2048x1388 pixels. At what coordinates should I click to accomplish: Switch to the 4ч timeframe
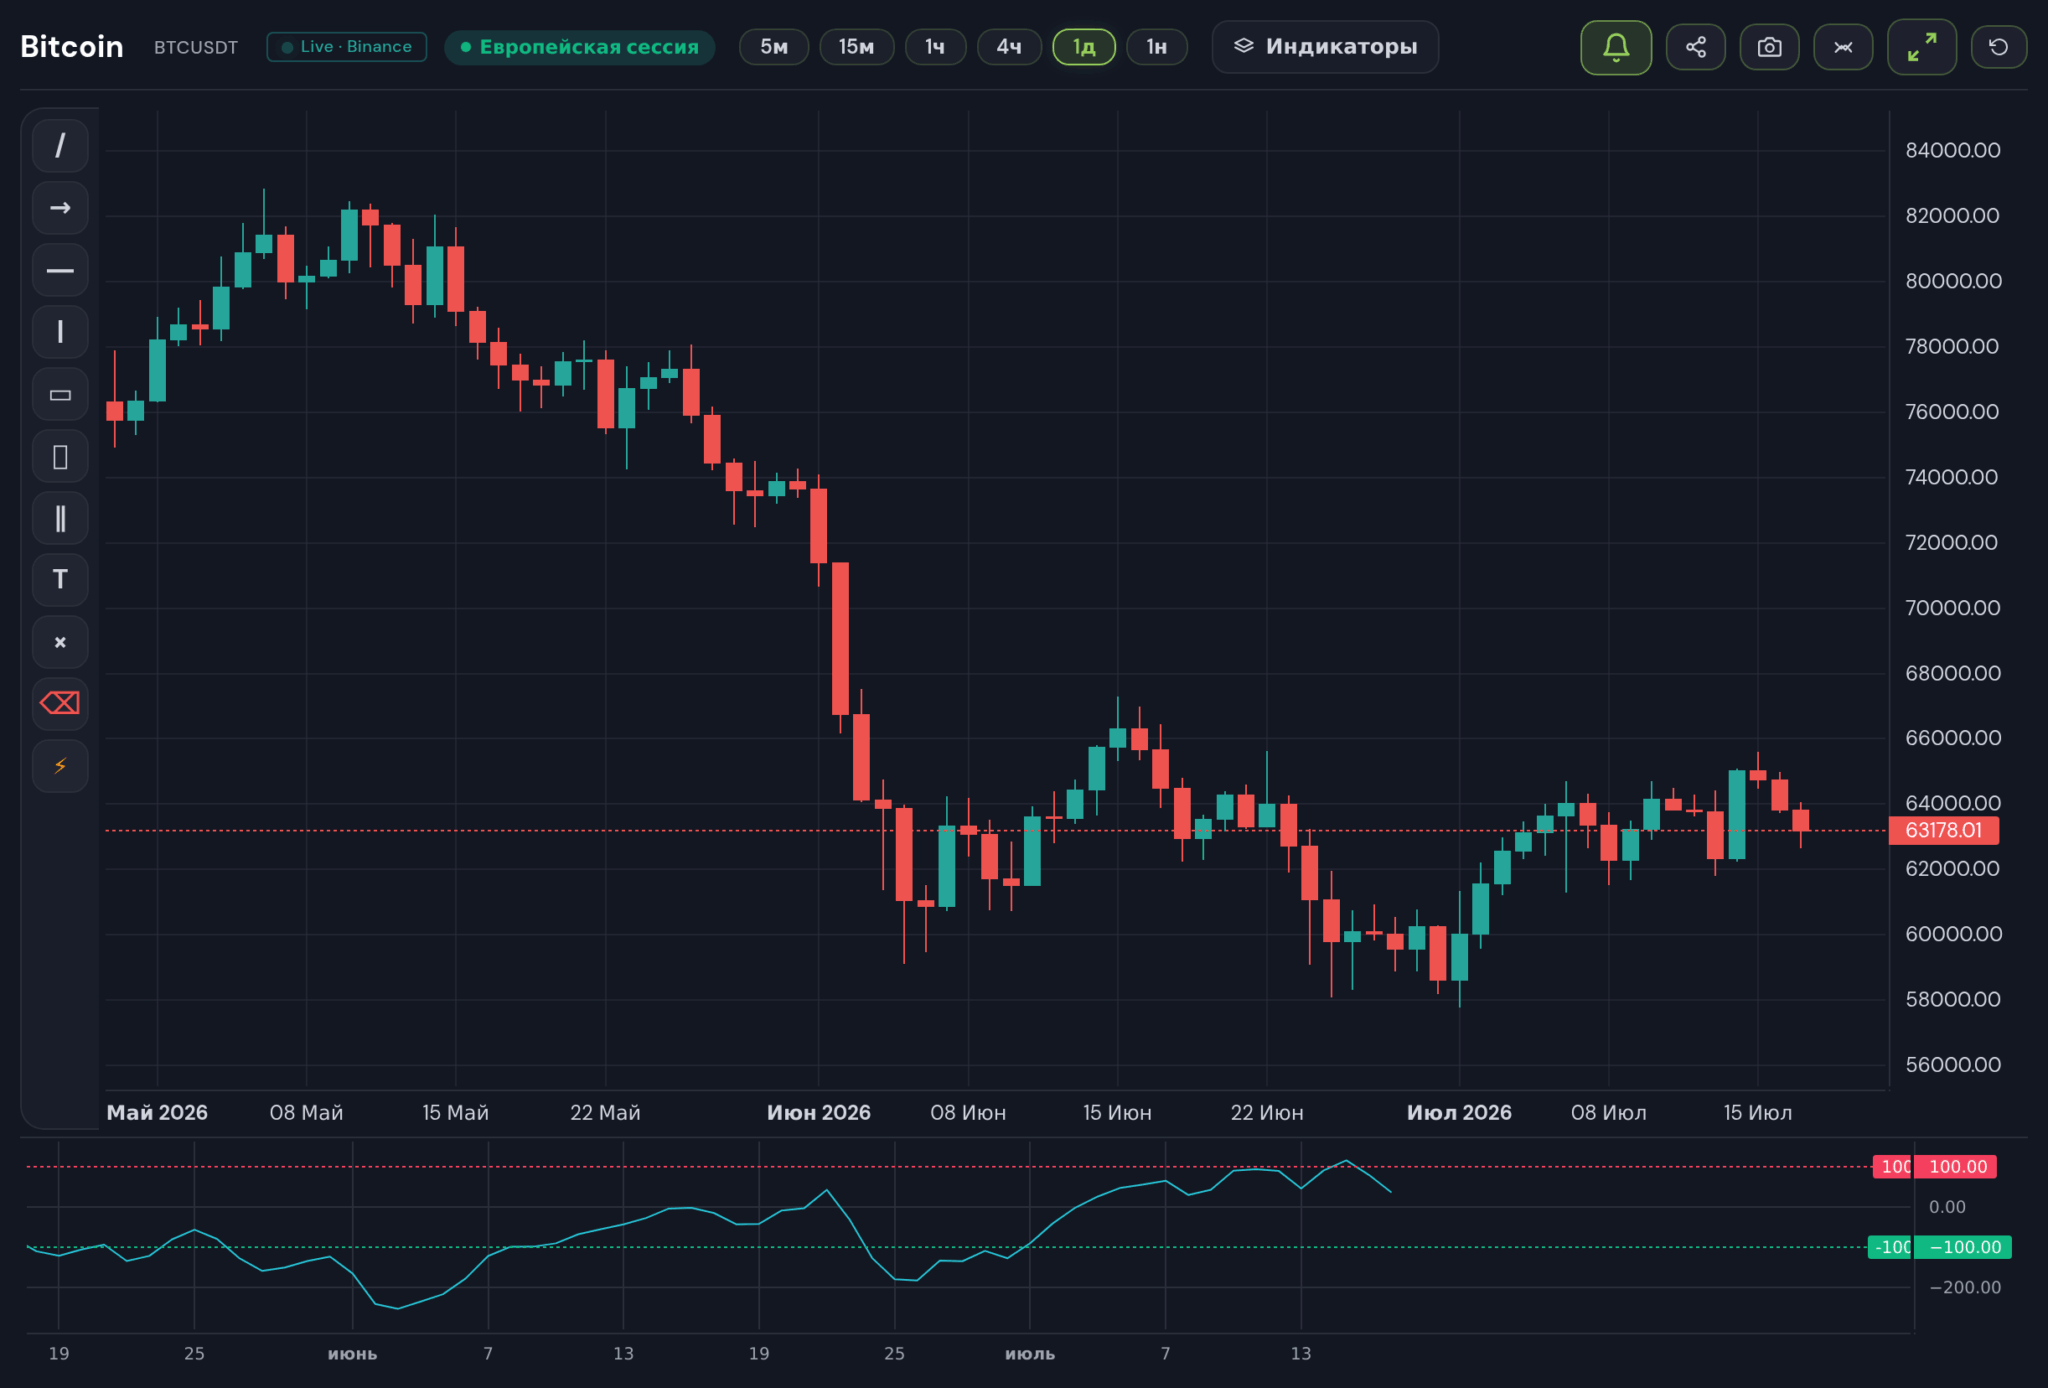pyautogui.click(x=1009, y=47)
